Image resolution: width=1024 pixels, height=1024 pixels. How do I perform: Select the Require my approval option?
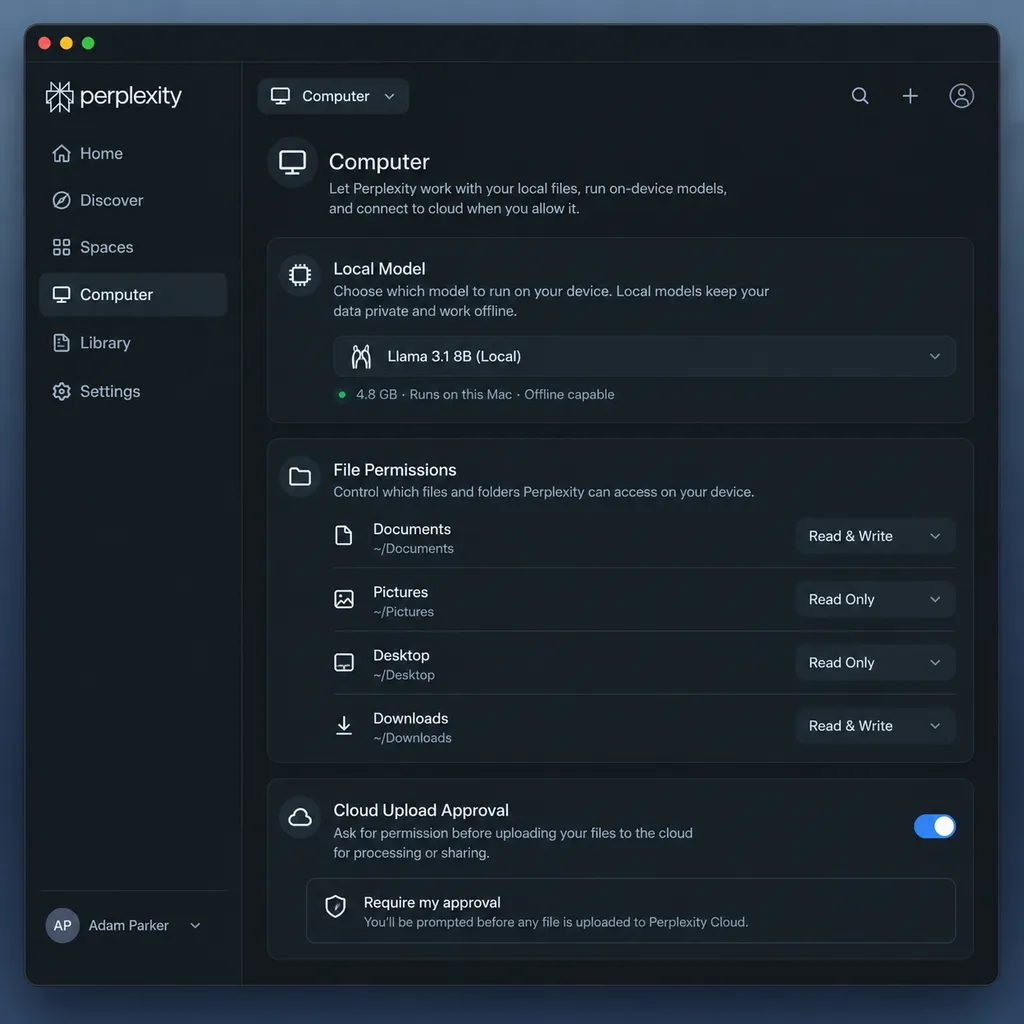click(x=631, y=911)
